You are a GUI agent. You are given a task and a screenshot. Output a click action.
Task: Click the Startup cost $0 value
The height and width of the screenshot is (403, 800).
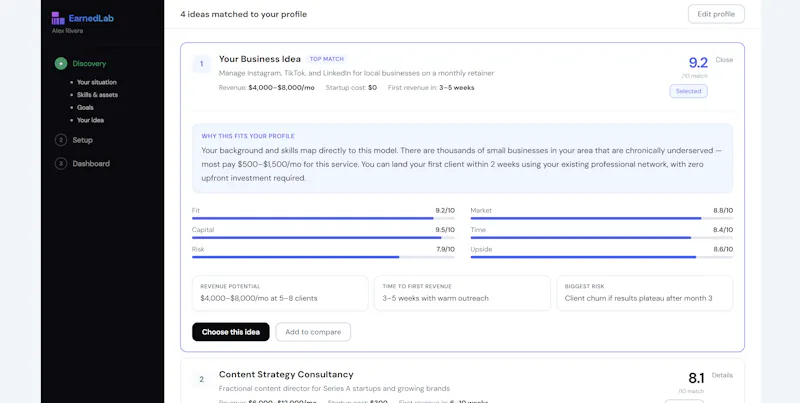coord(372,88)
